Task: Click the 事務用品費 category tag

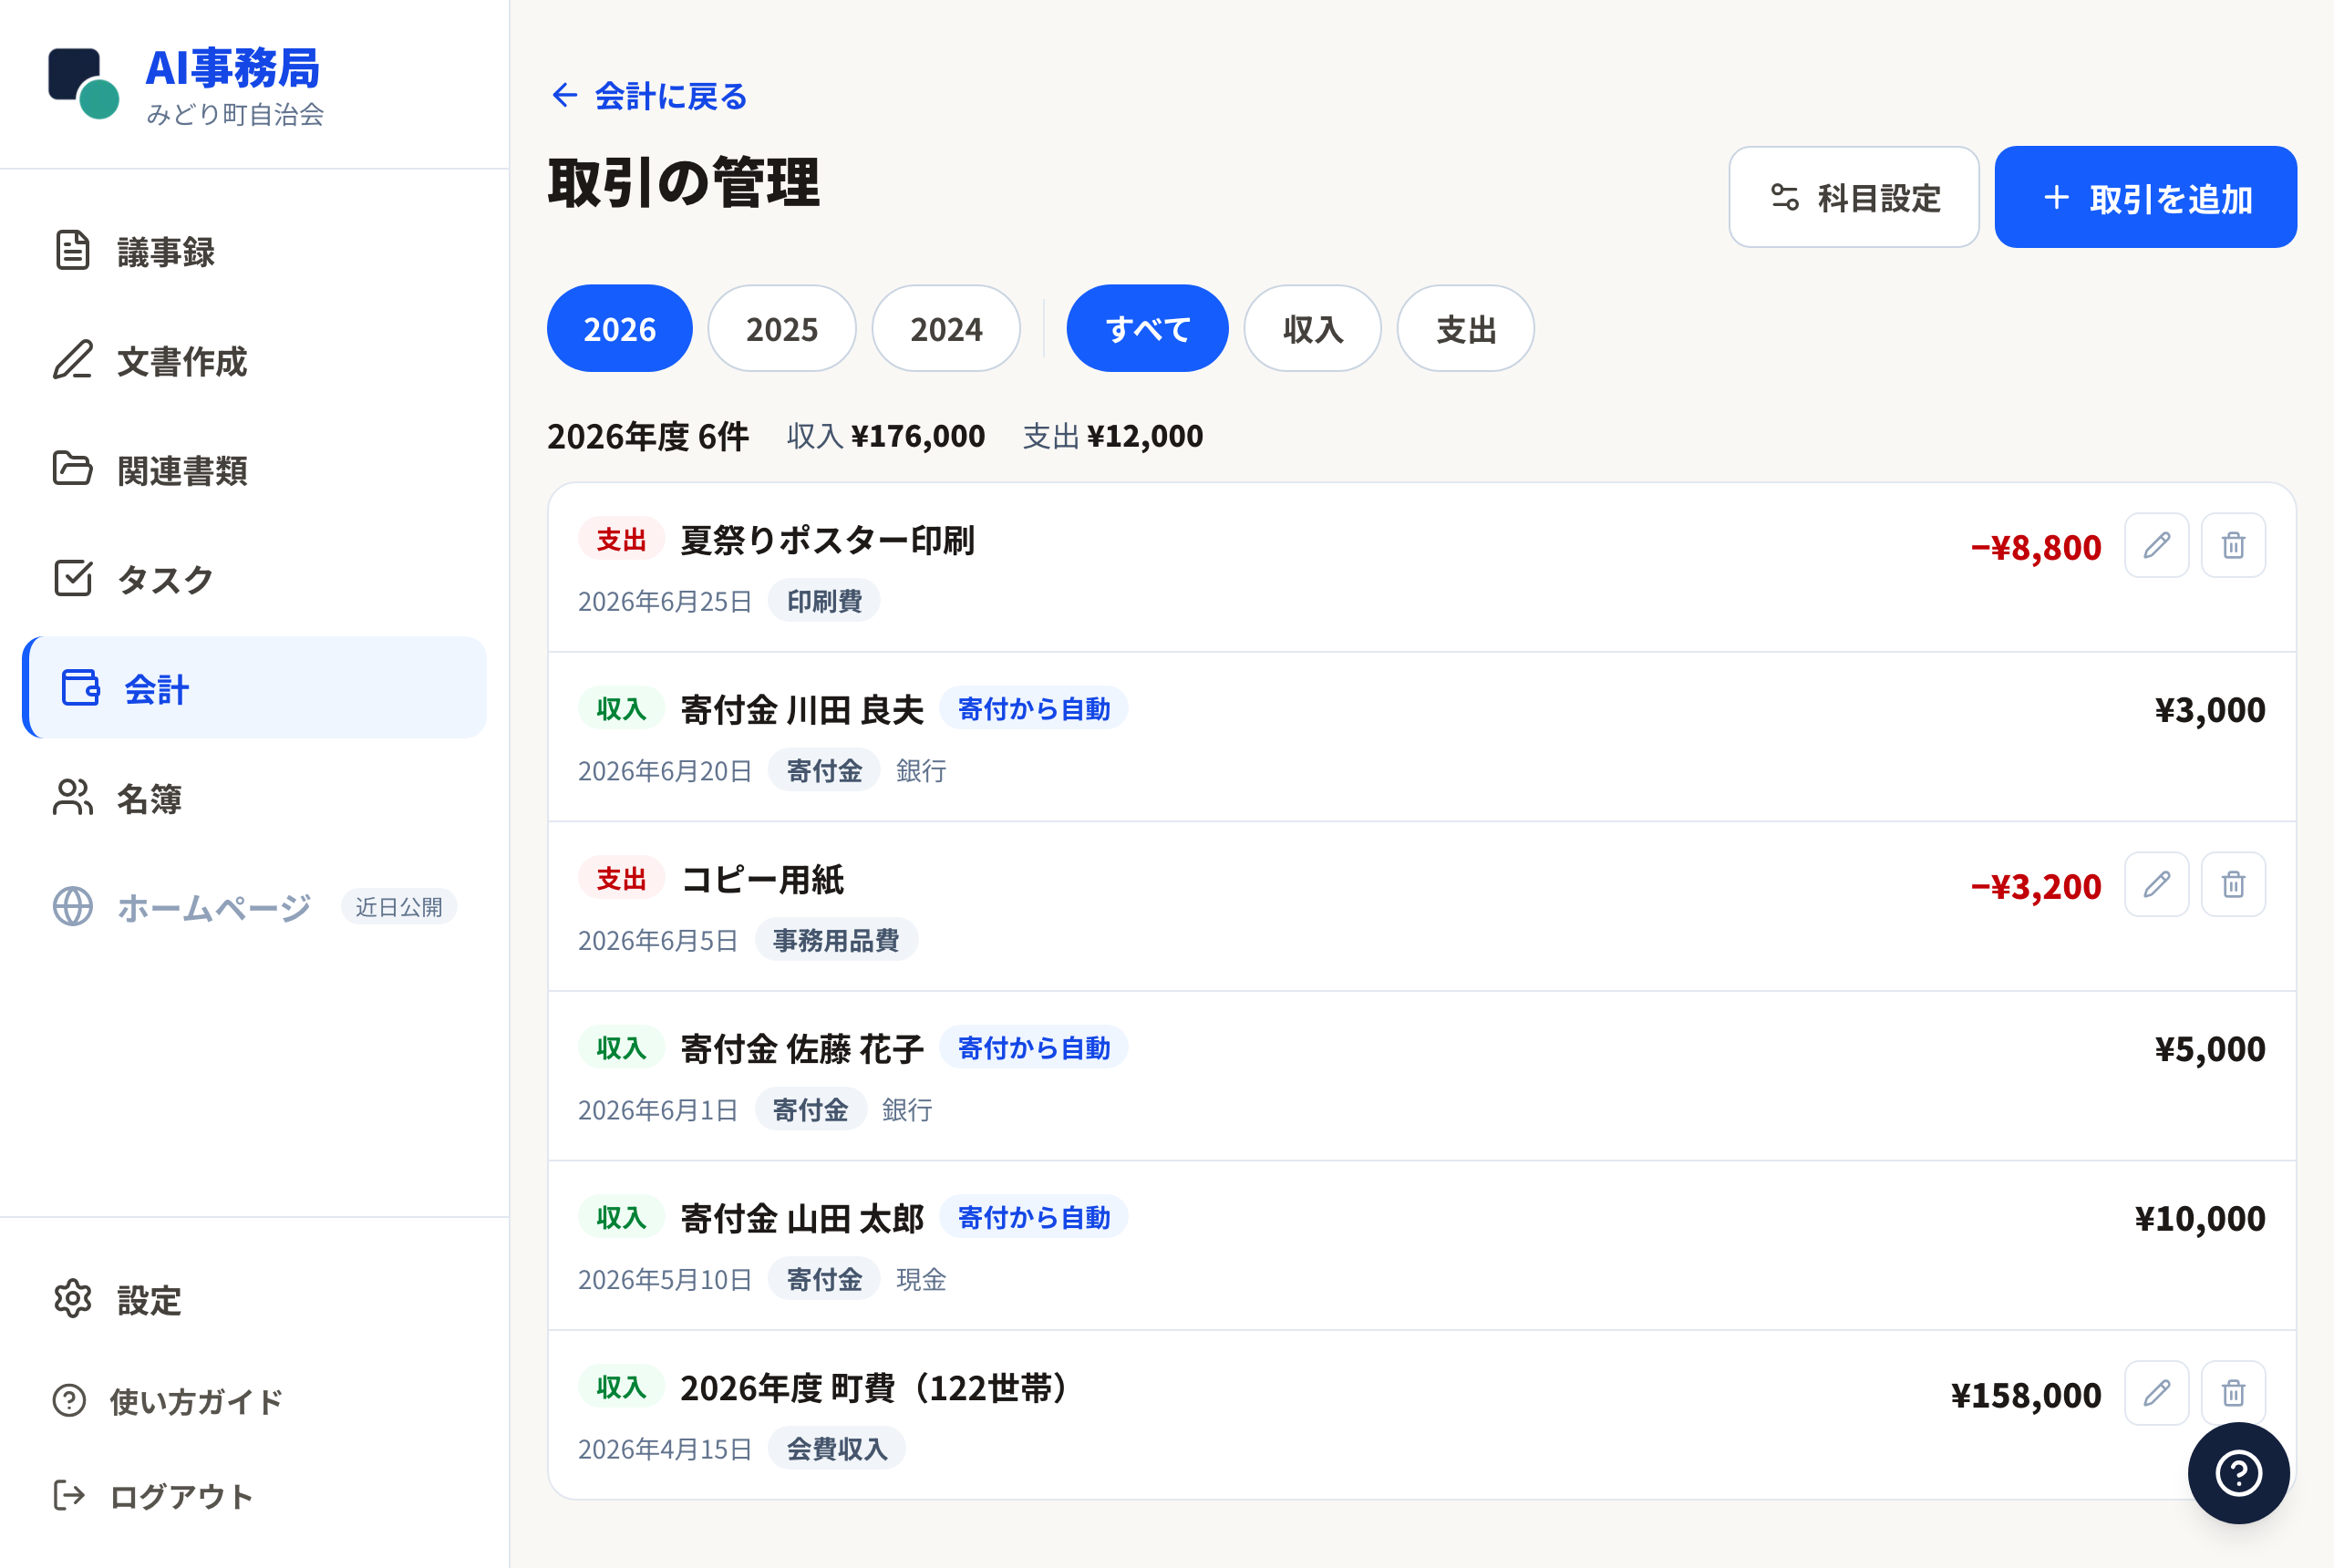Action: coord(835,939)
